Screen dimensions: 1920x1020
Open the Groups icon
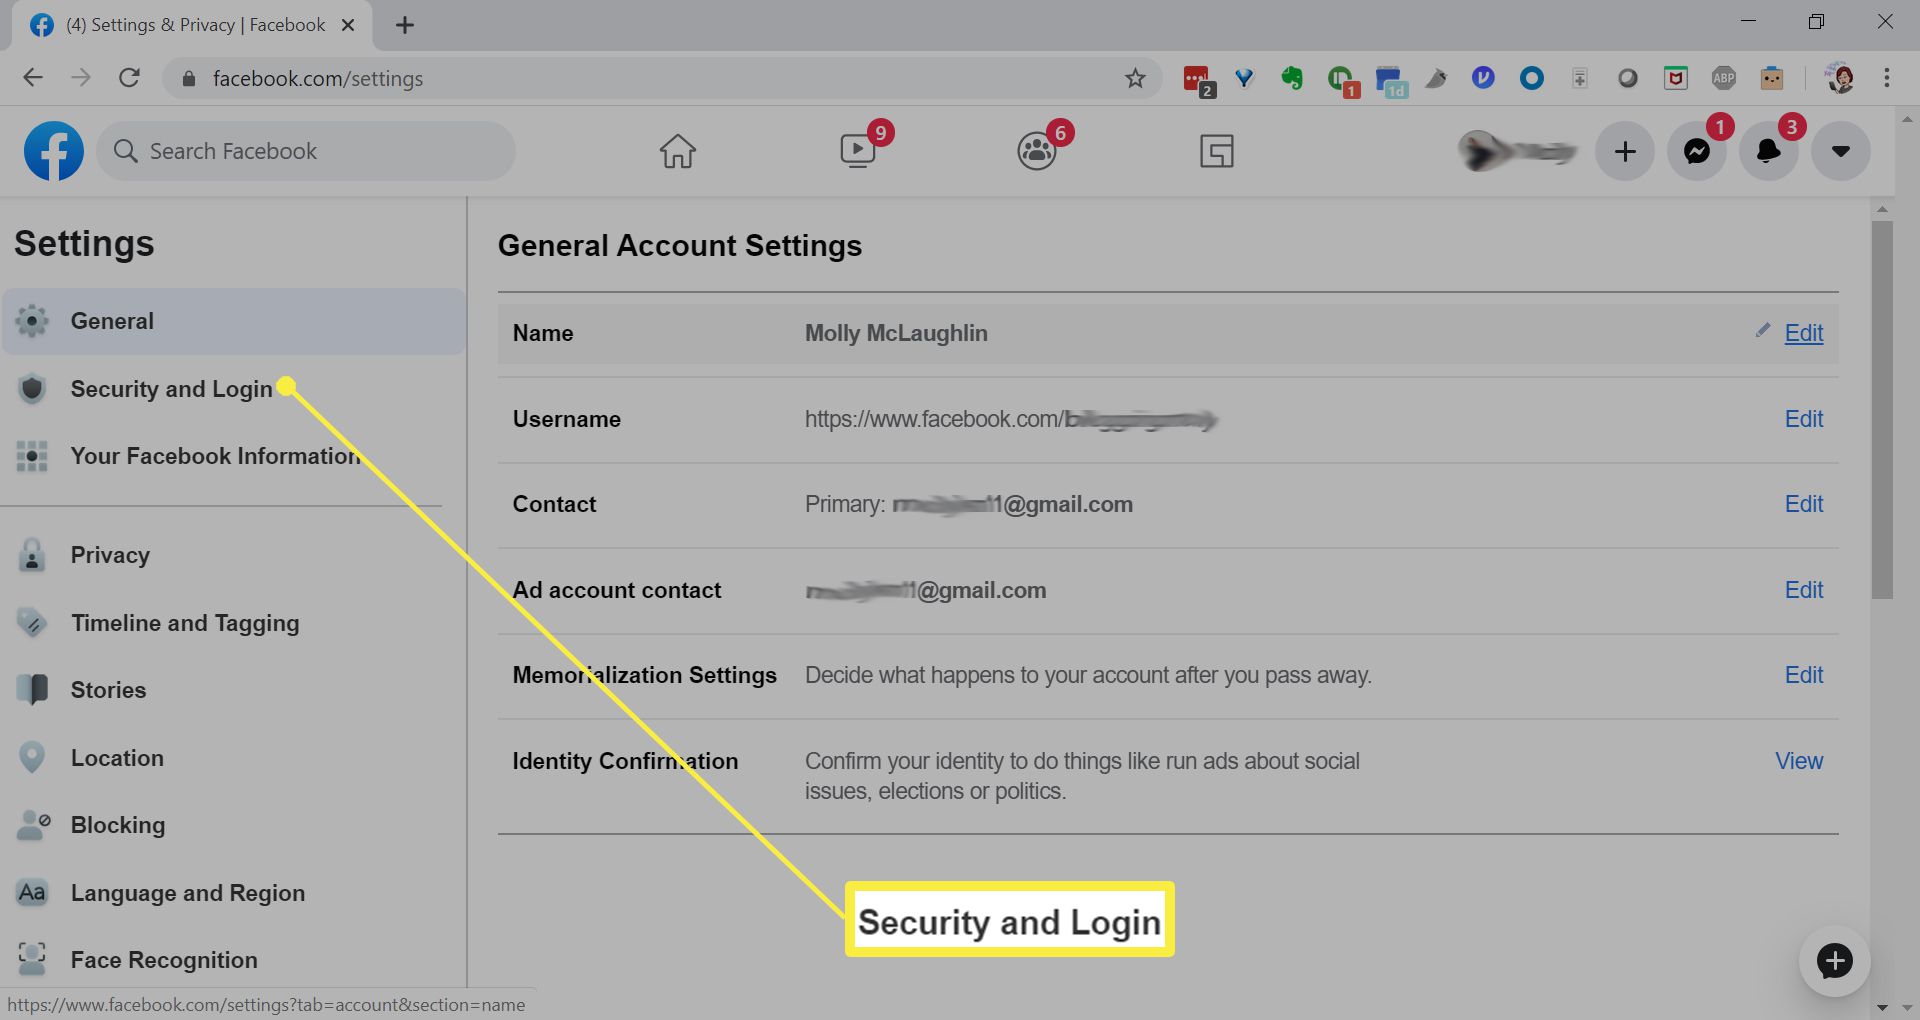(x=1037, y=151)
